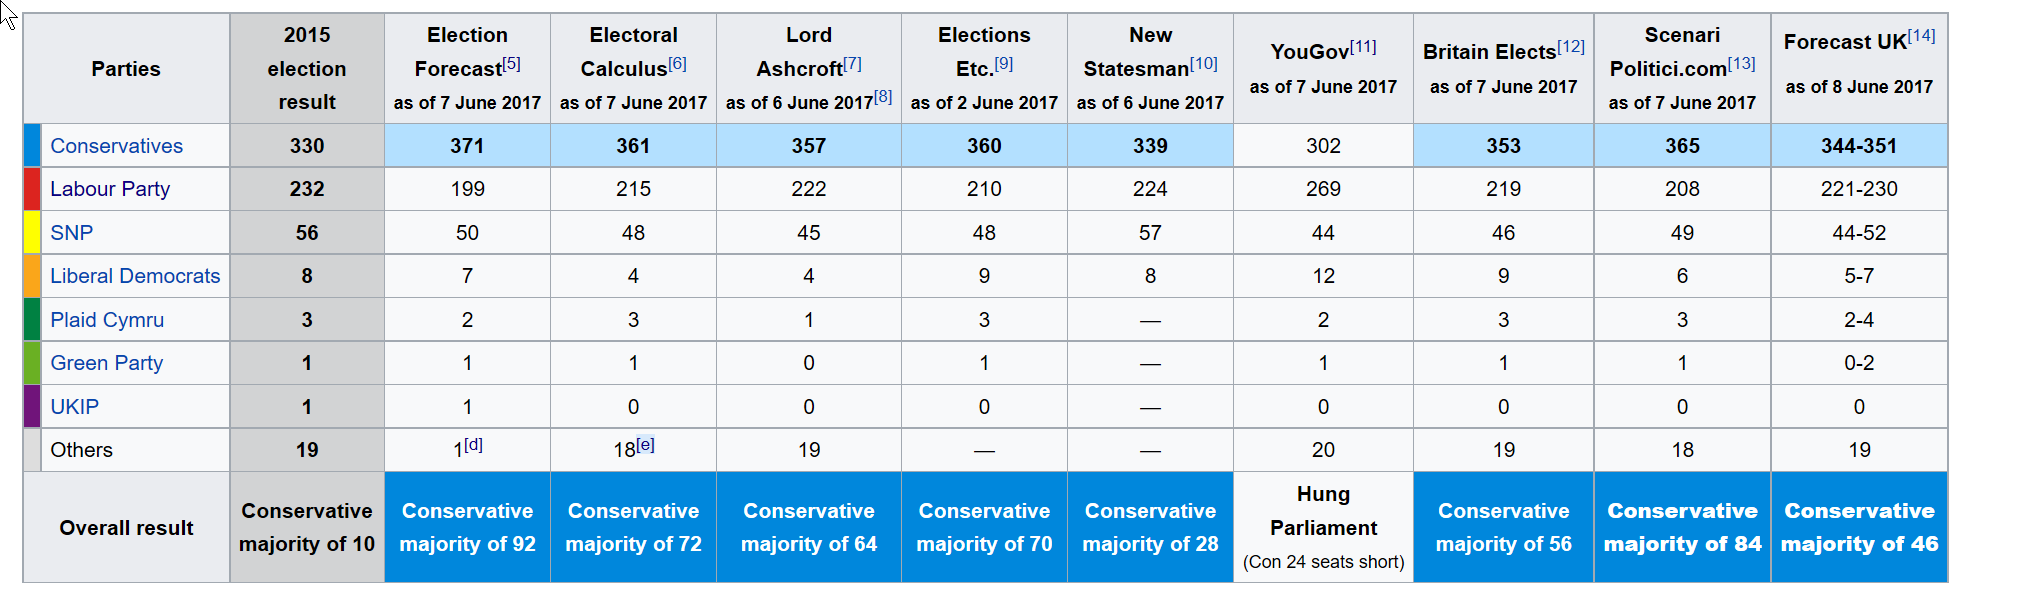Select the Hung Parliament result cell
This screenshot has height=595, width=2020.
[x=1323, y=527]
